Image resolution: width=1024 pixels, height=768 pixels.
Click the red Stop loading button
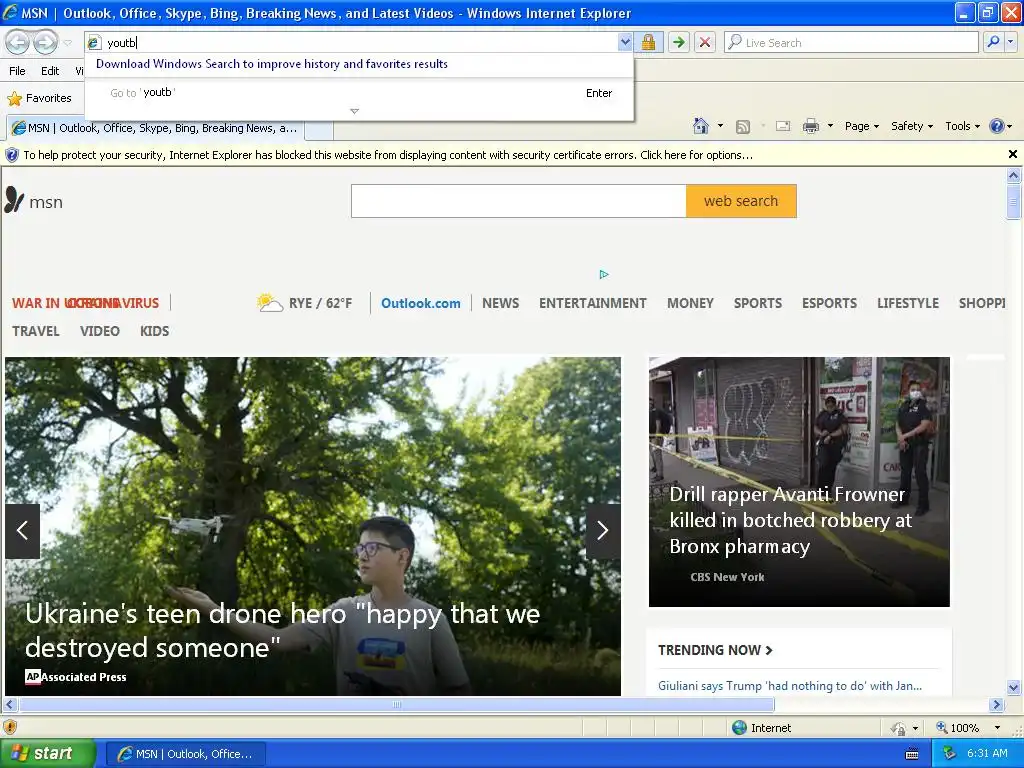705,42
